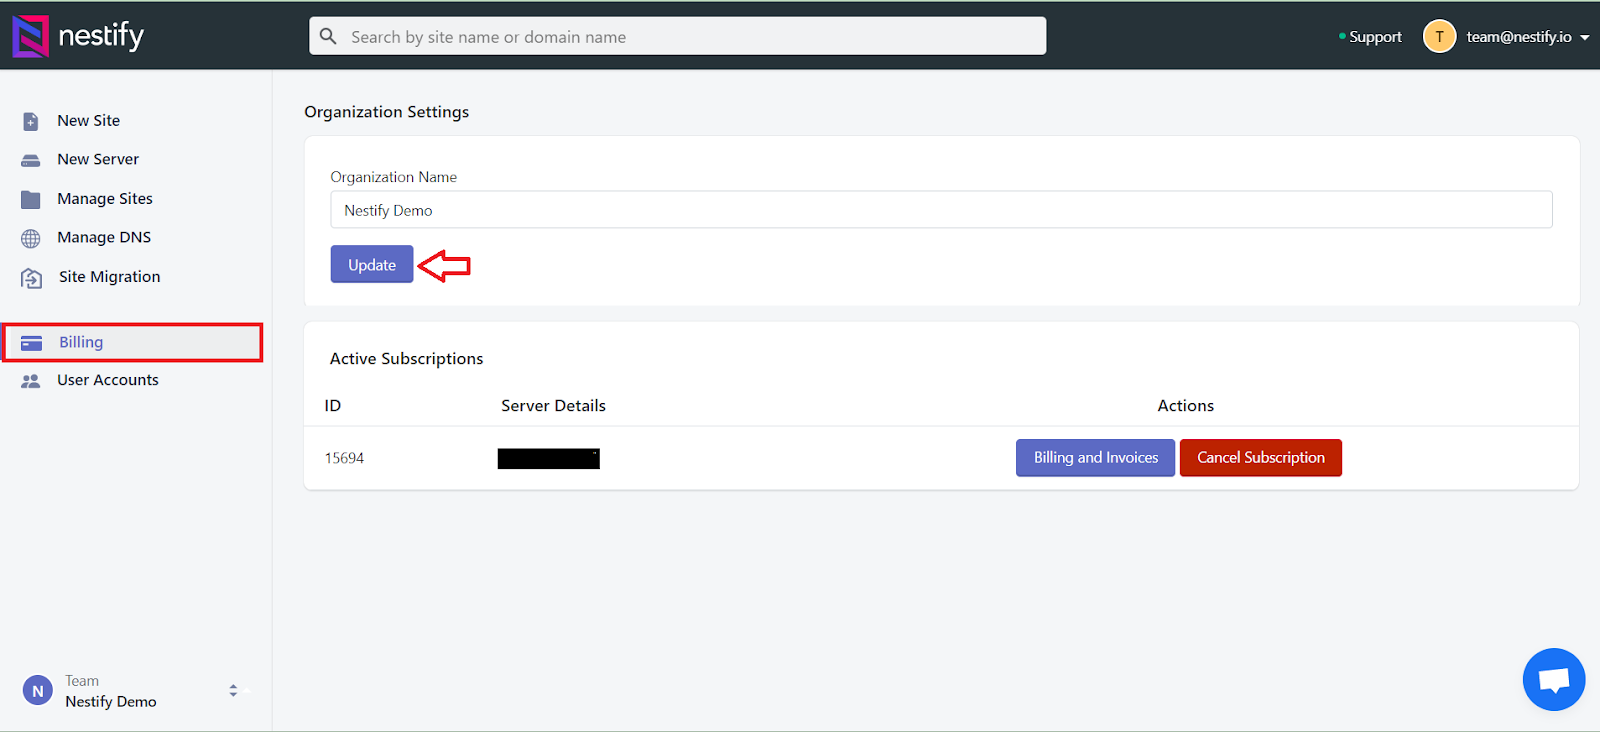Click the Site Migration icon
The height and width of the screenshot is (732, 1600).
click(32, 278)
